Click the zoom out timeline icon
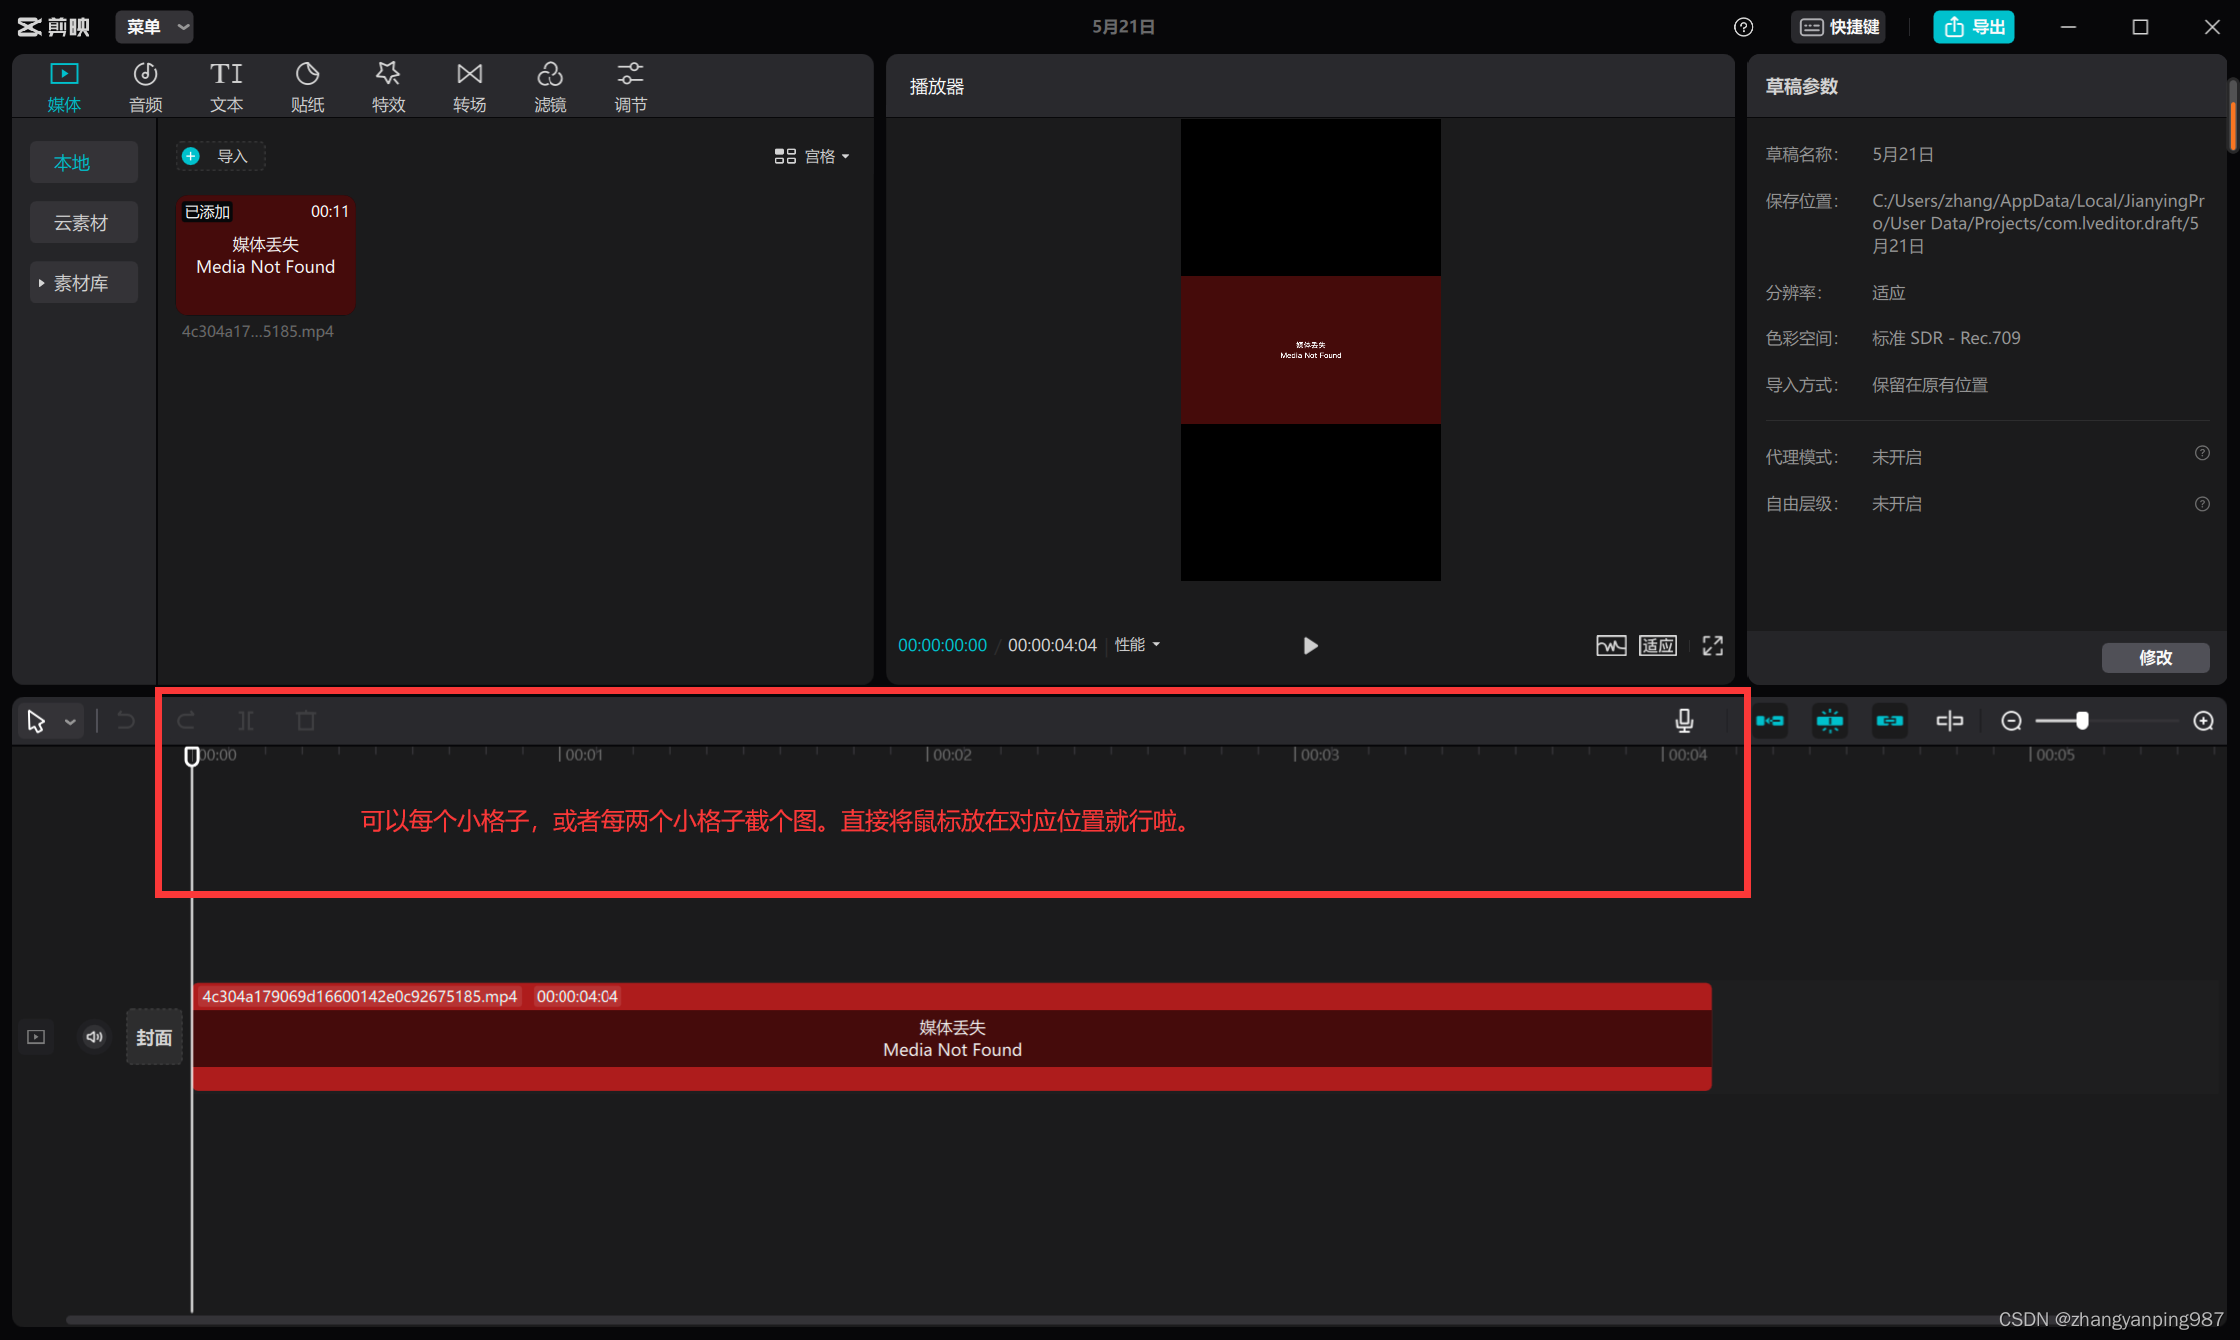This screenshot has width=2240, height=1340. [2011, 721]
